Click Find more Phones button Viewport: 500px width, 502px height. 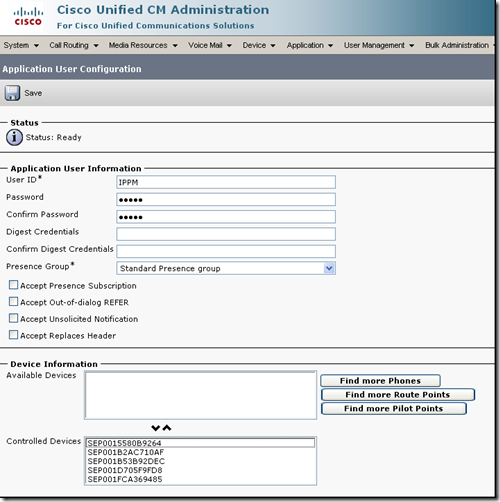[380, 381]
